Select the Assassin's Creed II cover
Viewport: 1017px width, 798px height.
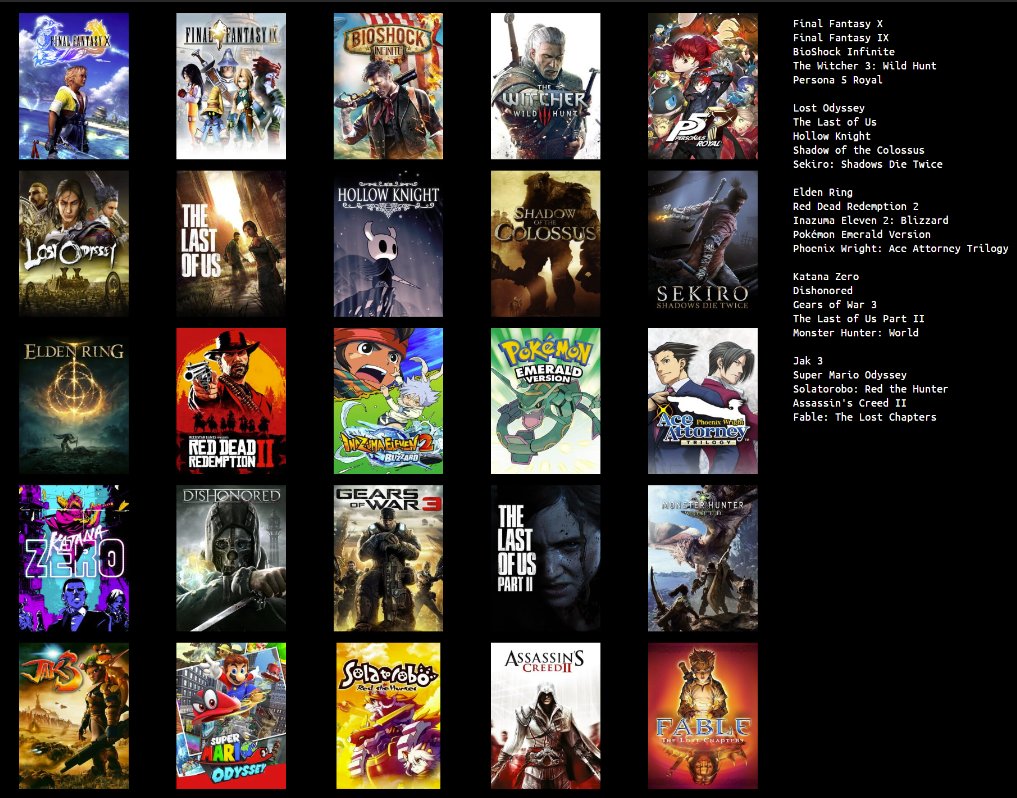[545, 716]
